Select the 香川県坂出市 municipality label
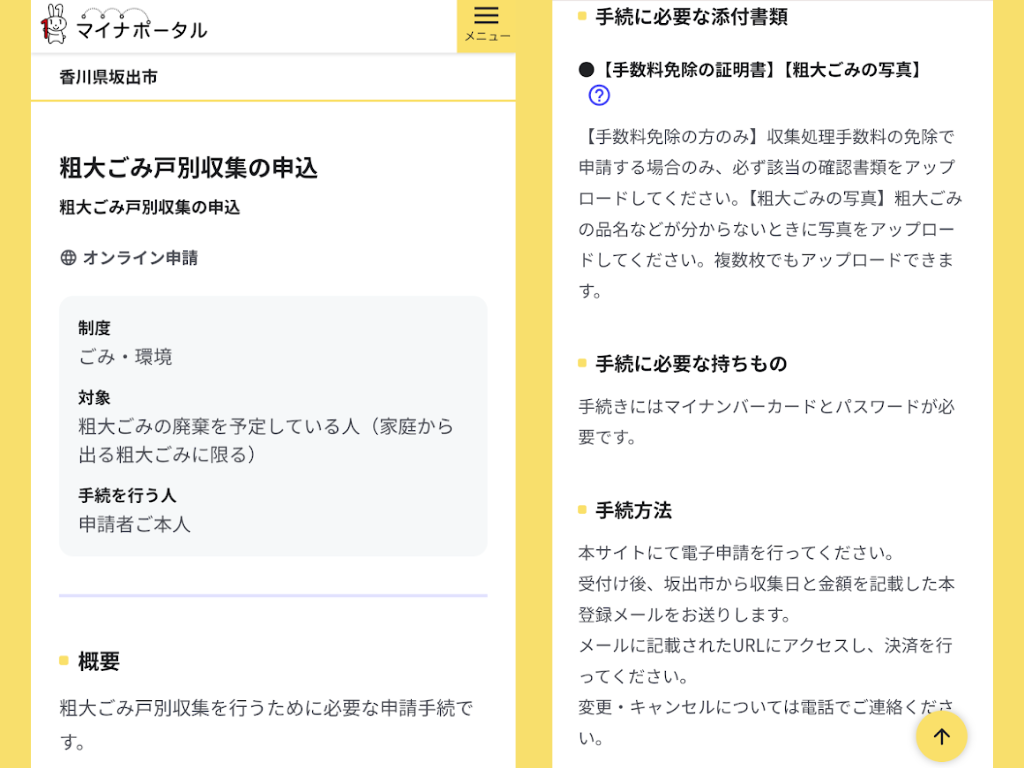 (108, 77)
